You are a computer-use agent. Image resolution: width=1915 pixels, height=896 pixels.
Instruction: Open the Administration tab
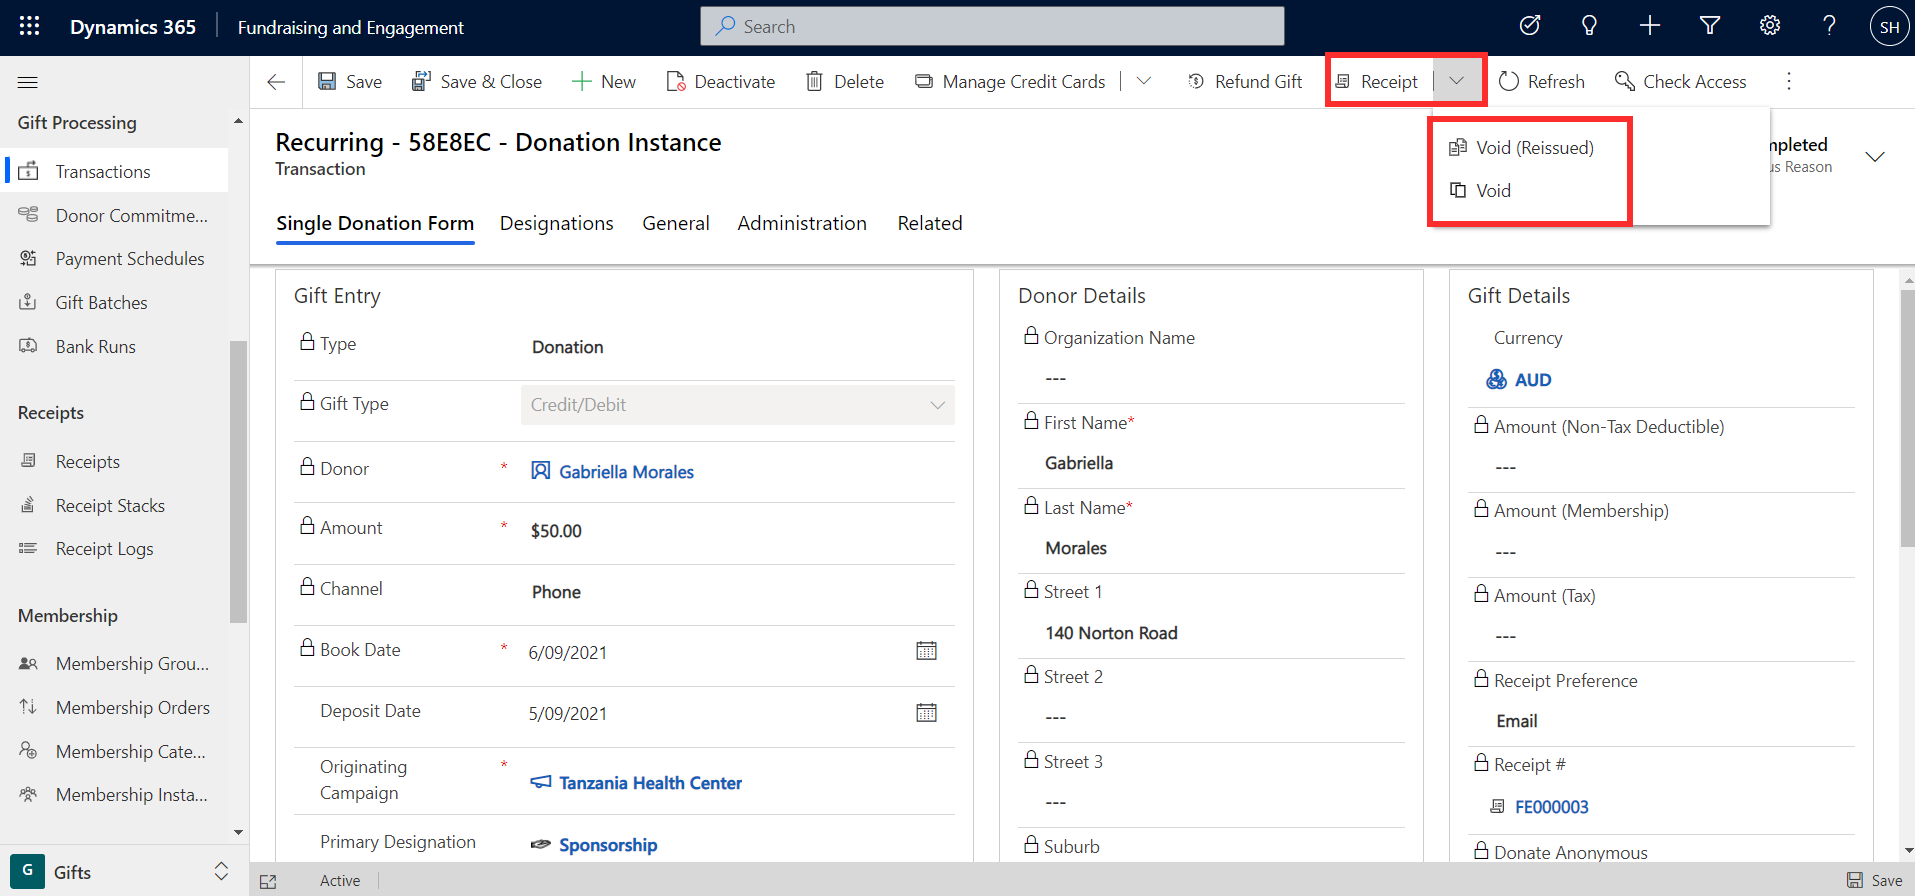coord(802,224)
